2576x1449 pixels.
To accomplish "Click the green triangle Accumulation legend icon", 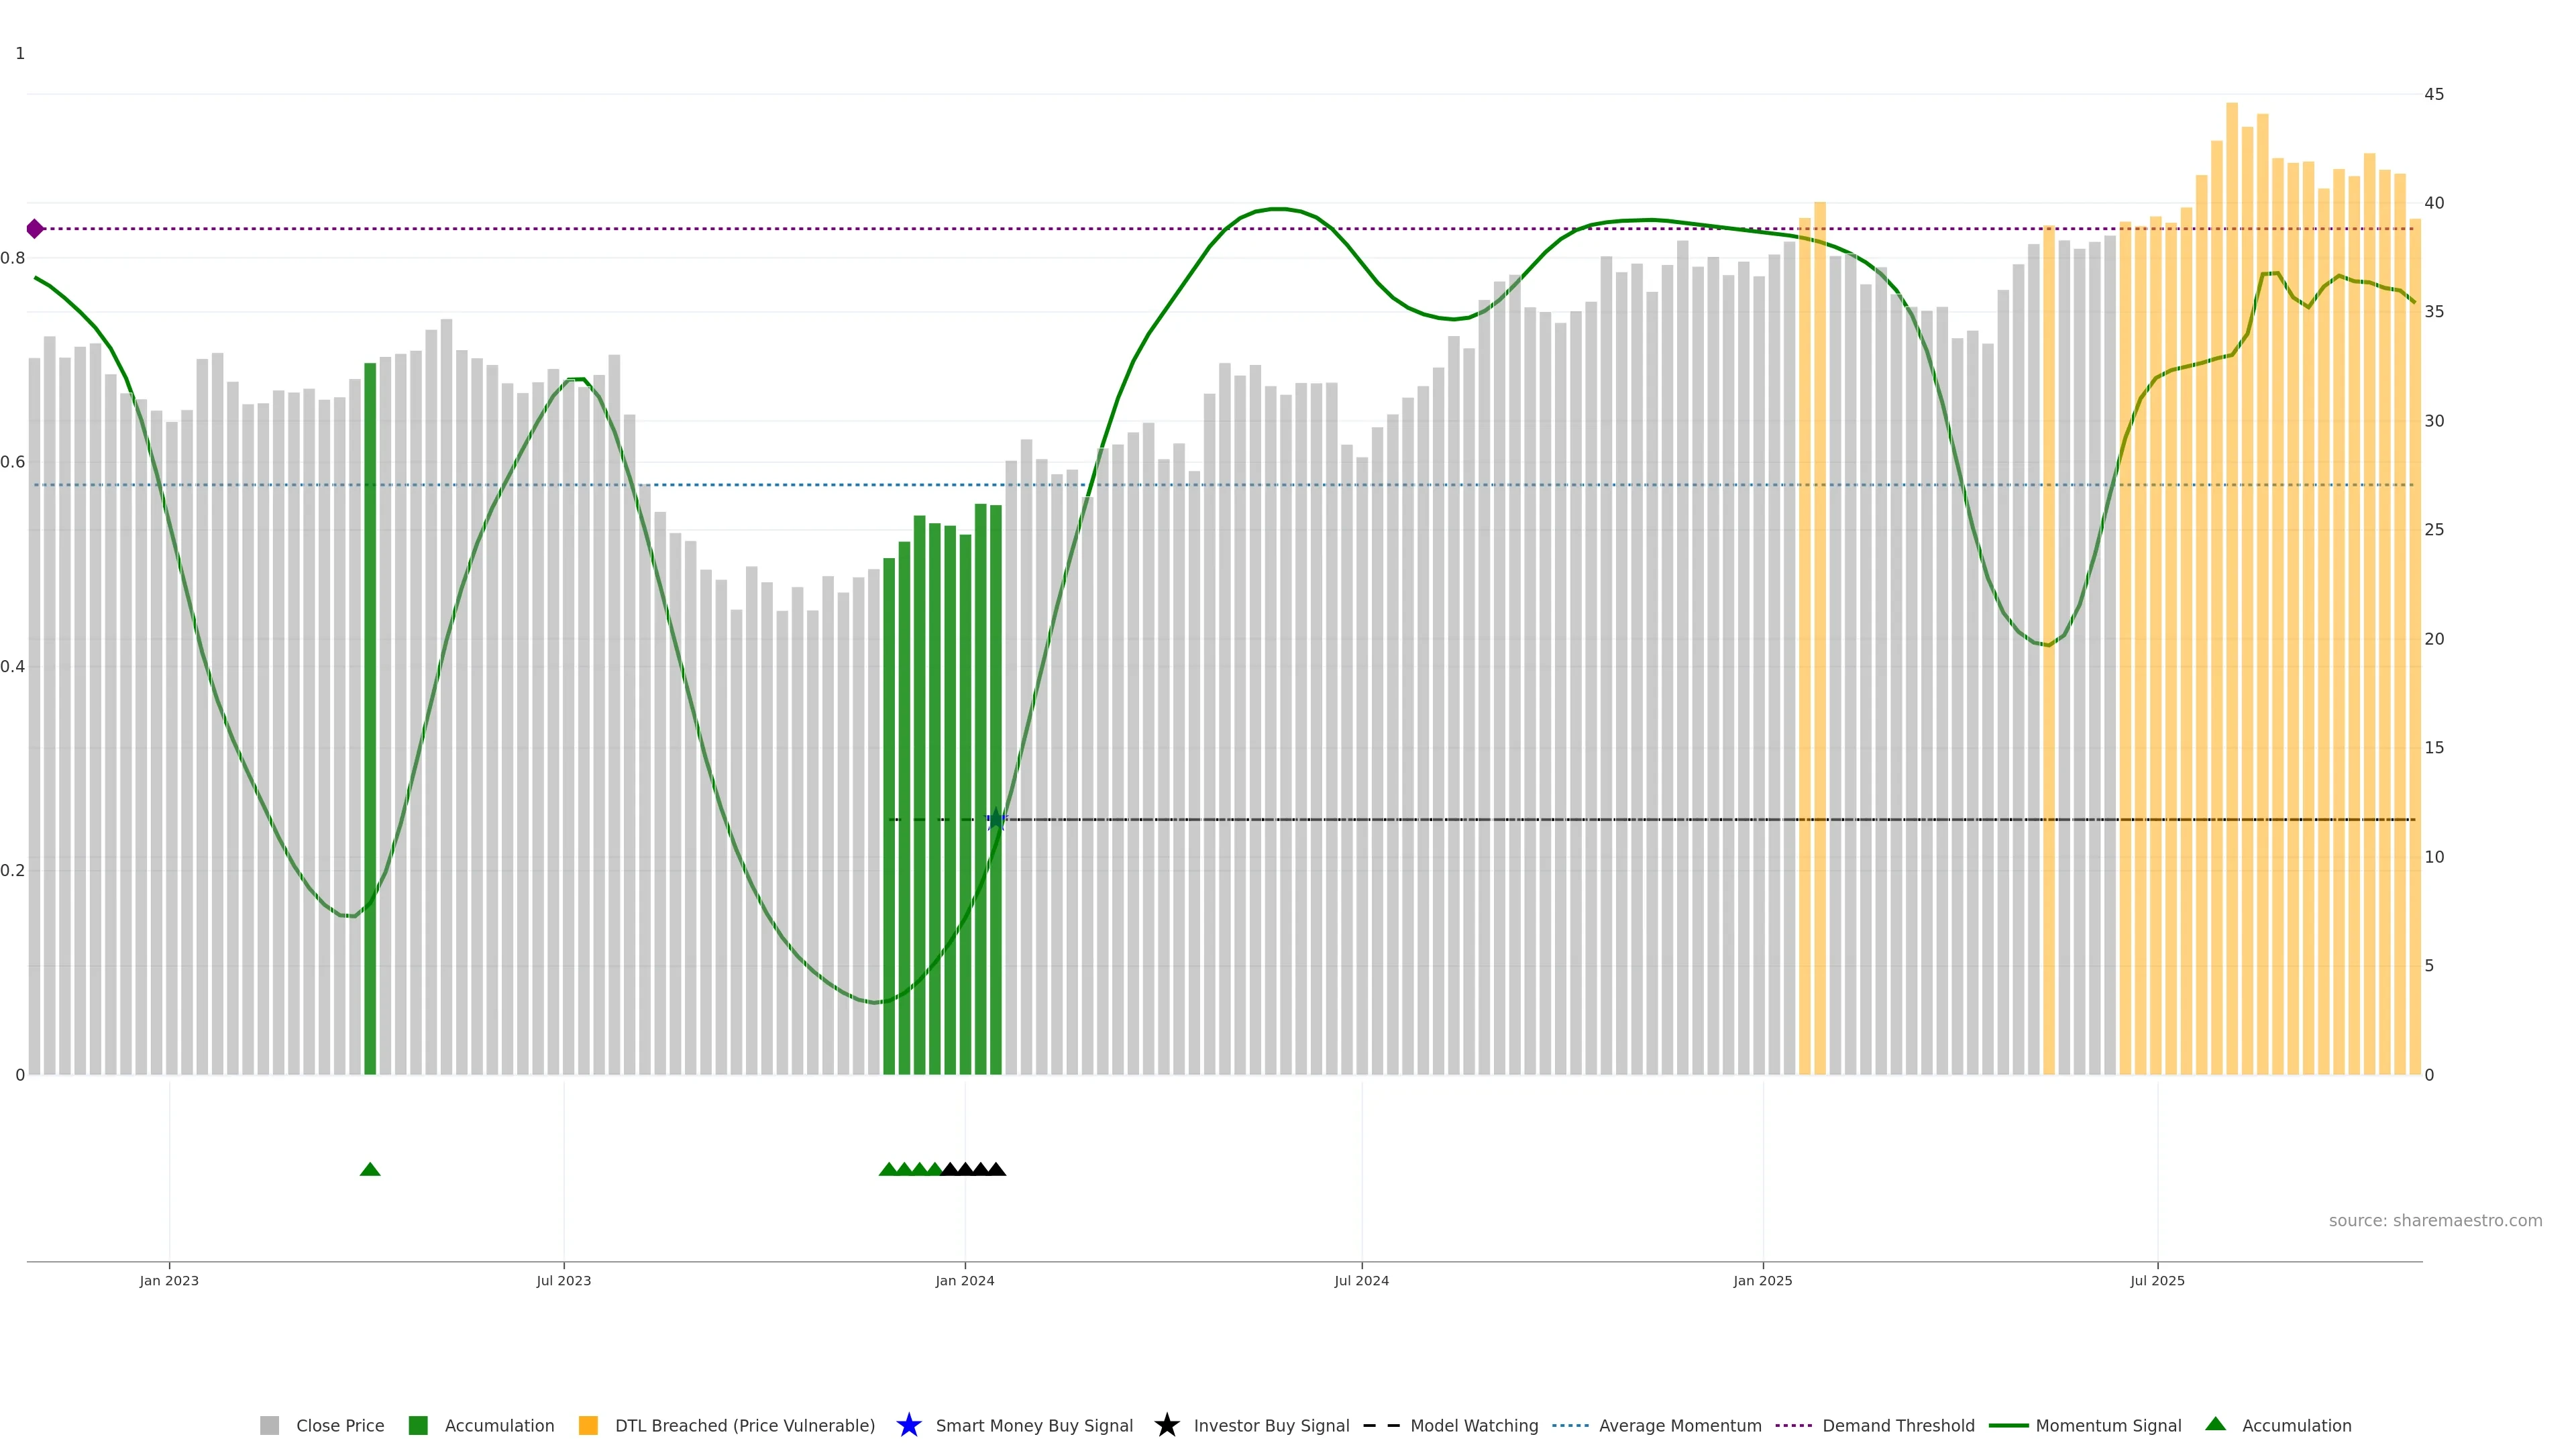I will click(x=2215, y=1424).
